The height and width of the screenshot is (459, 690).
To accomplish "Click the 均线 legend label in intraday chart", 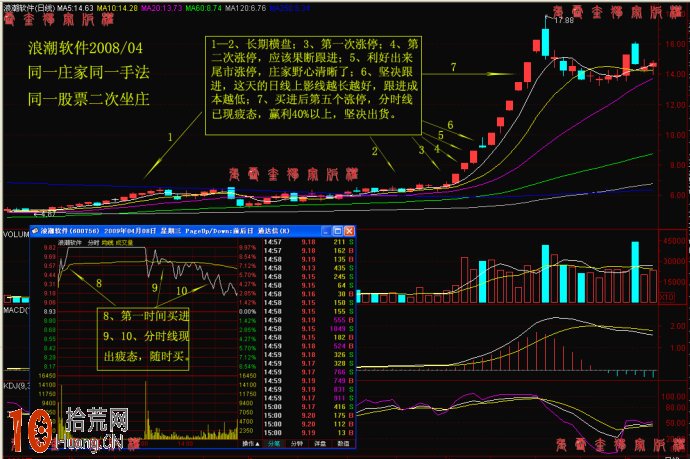I will (107, 242).
